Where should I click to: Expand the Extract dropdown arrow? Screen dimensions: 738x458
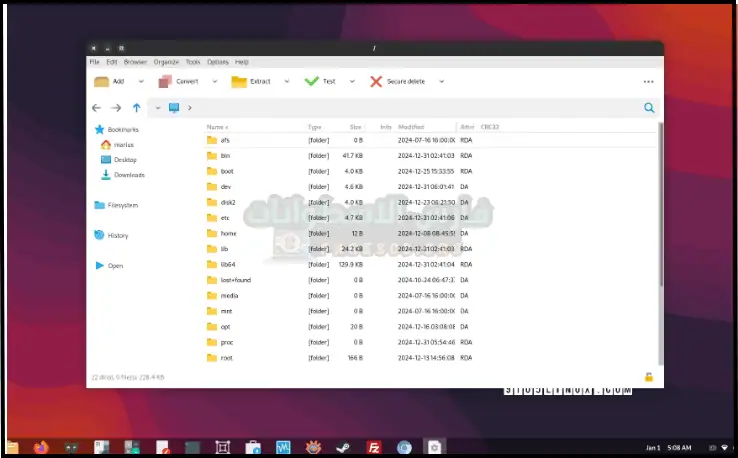[287, 81]
